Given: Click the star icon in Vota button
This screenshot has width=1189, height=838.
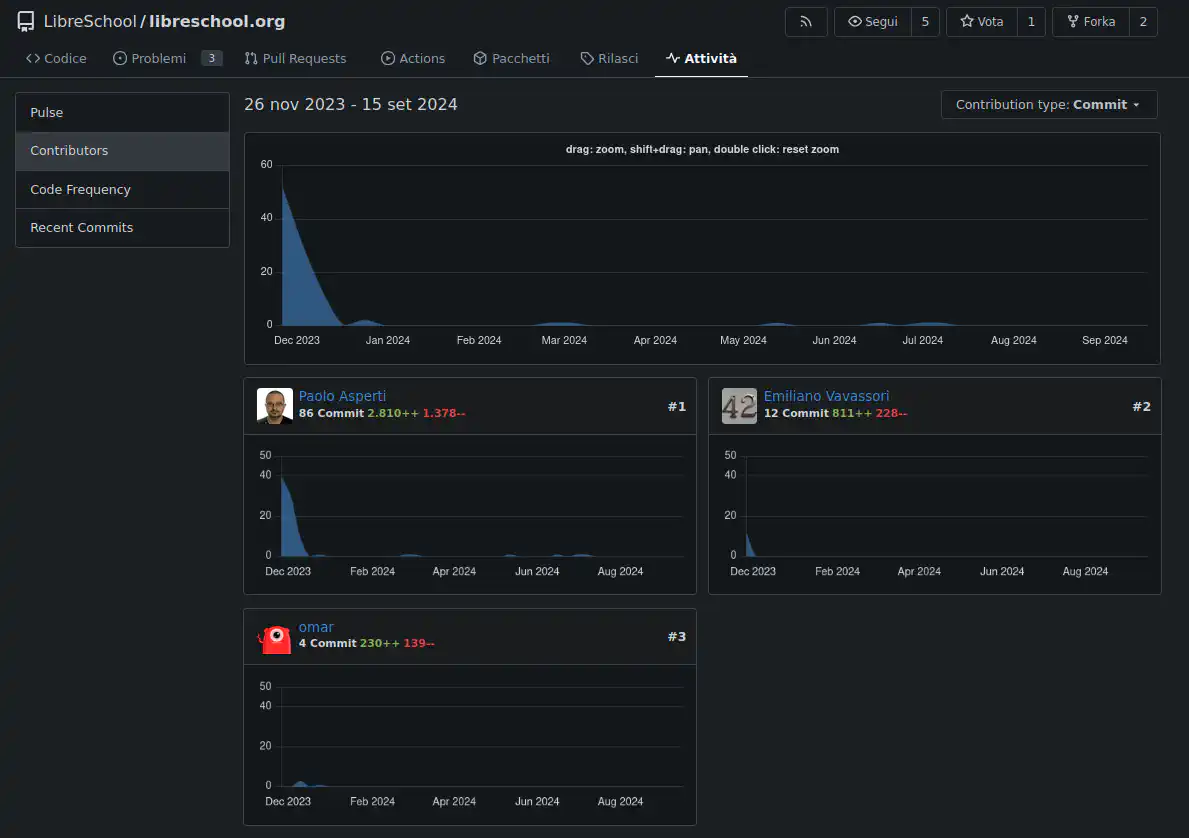Looking at the screenshot, I should [967, 21].
